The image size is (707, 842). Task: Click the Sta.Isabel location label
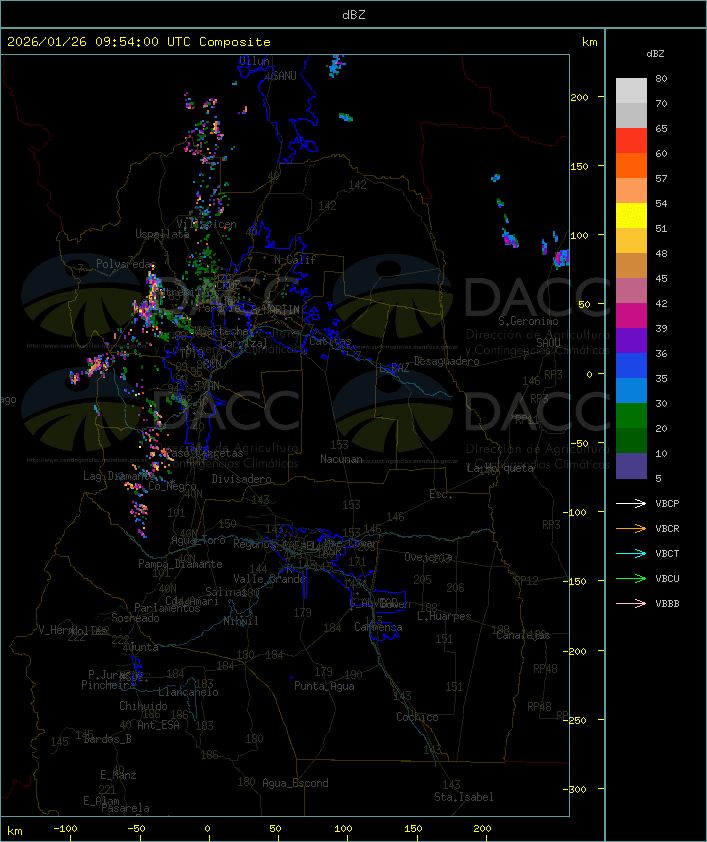(x=463, y=797)
